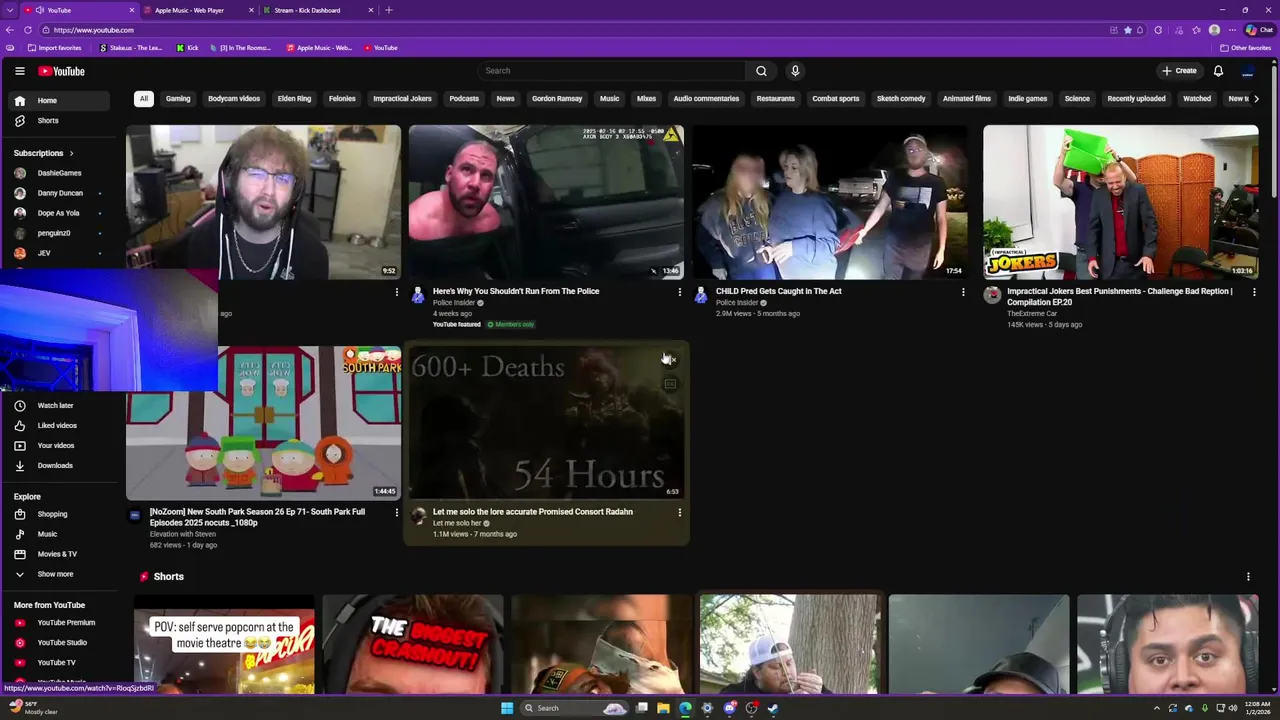This screenshot has height=720, width=1280.
Task: Click the search magnifier button
Action: pyautogui.click(x=761, y=71)
